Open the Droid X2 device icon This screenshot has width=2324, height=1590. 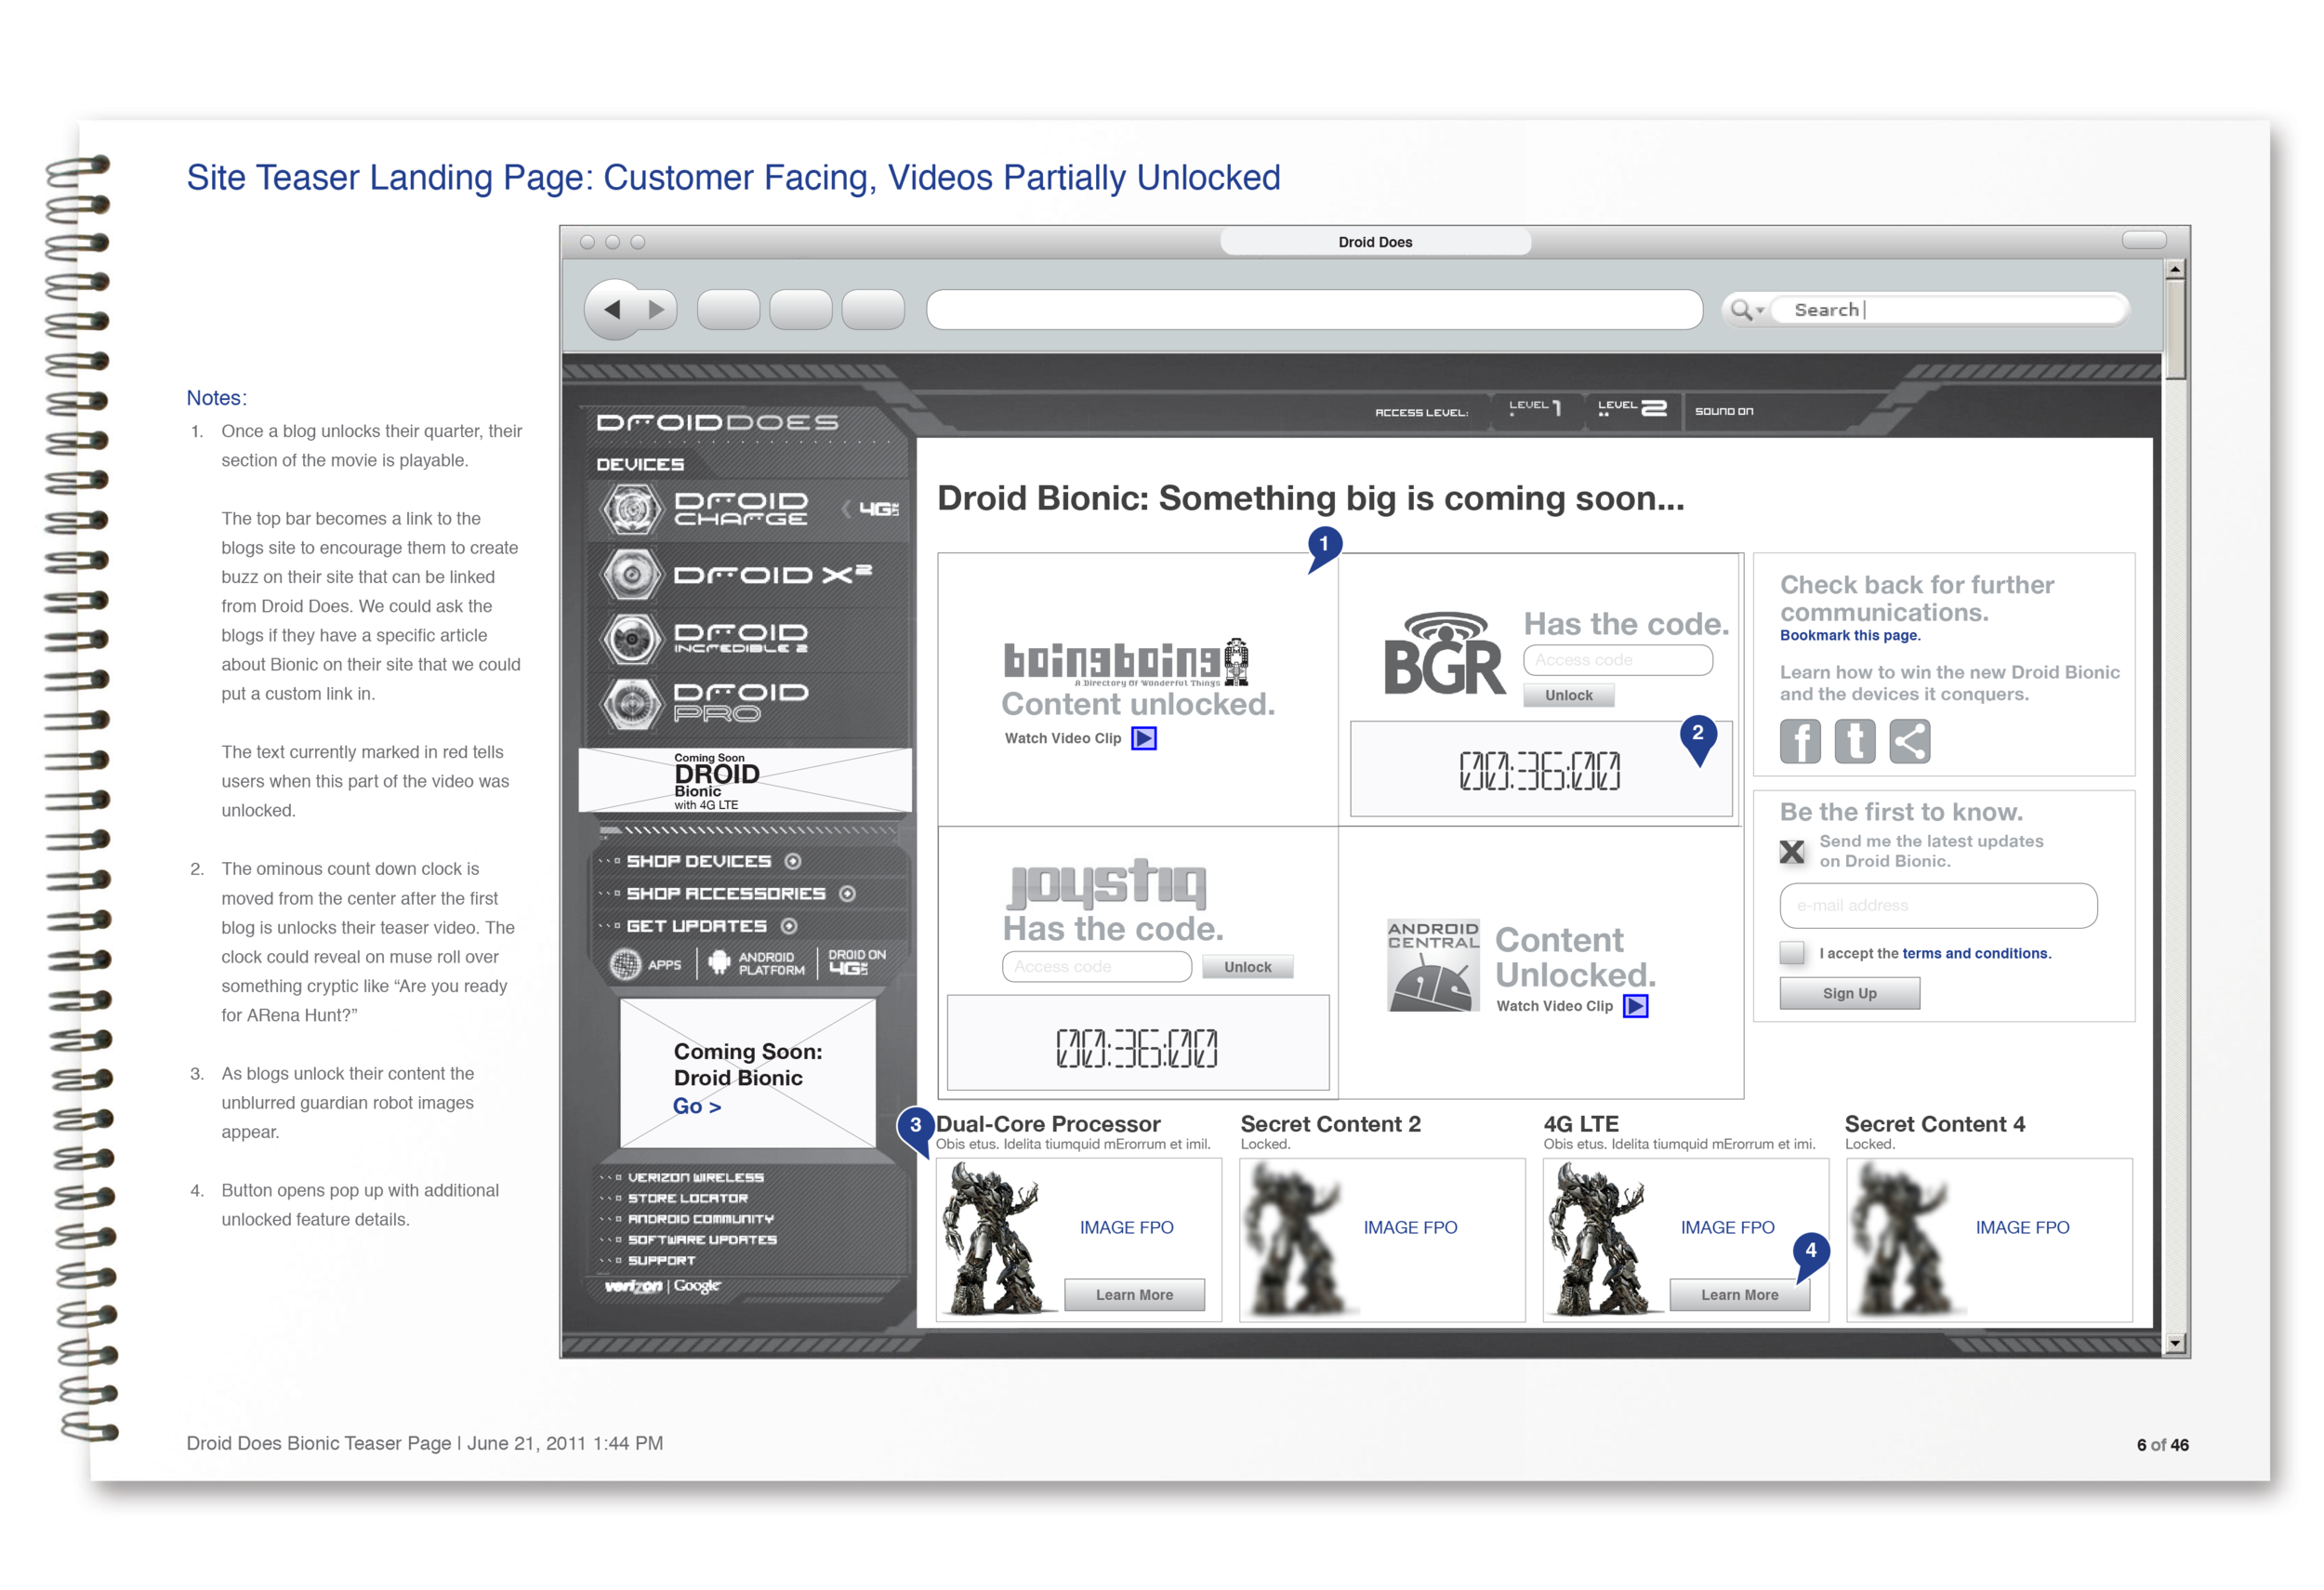tap(631, 575)
